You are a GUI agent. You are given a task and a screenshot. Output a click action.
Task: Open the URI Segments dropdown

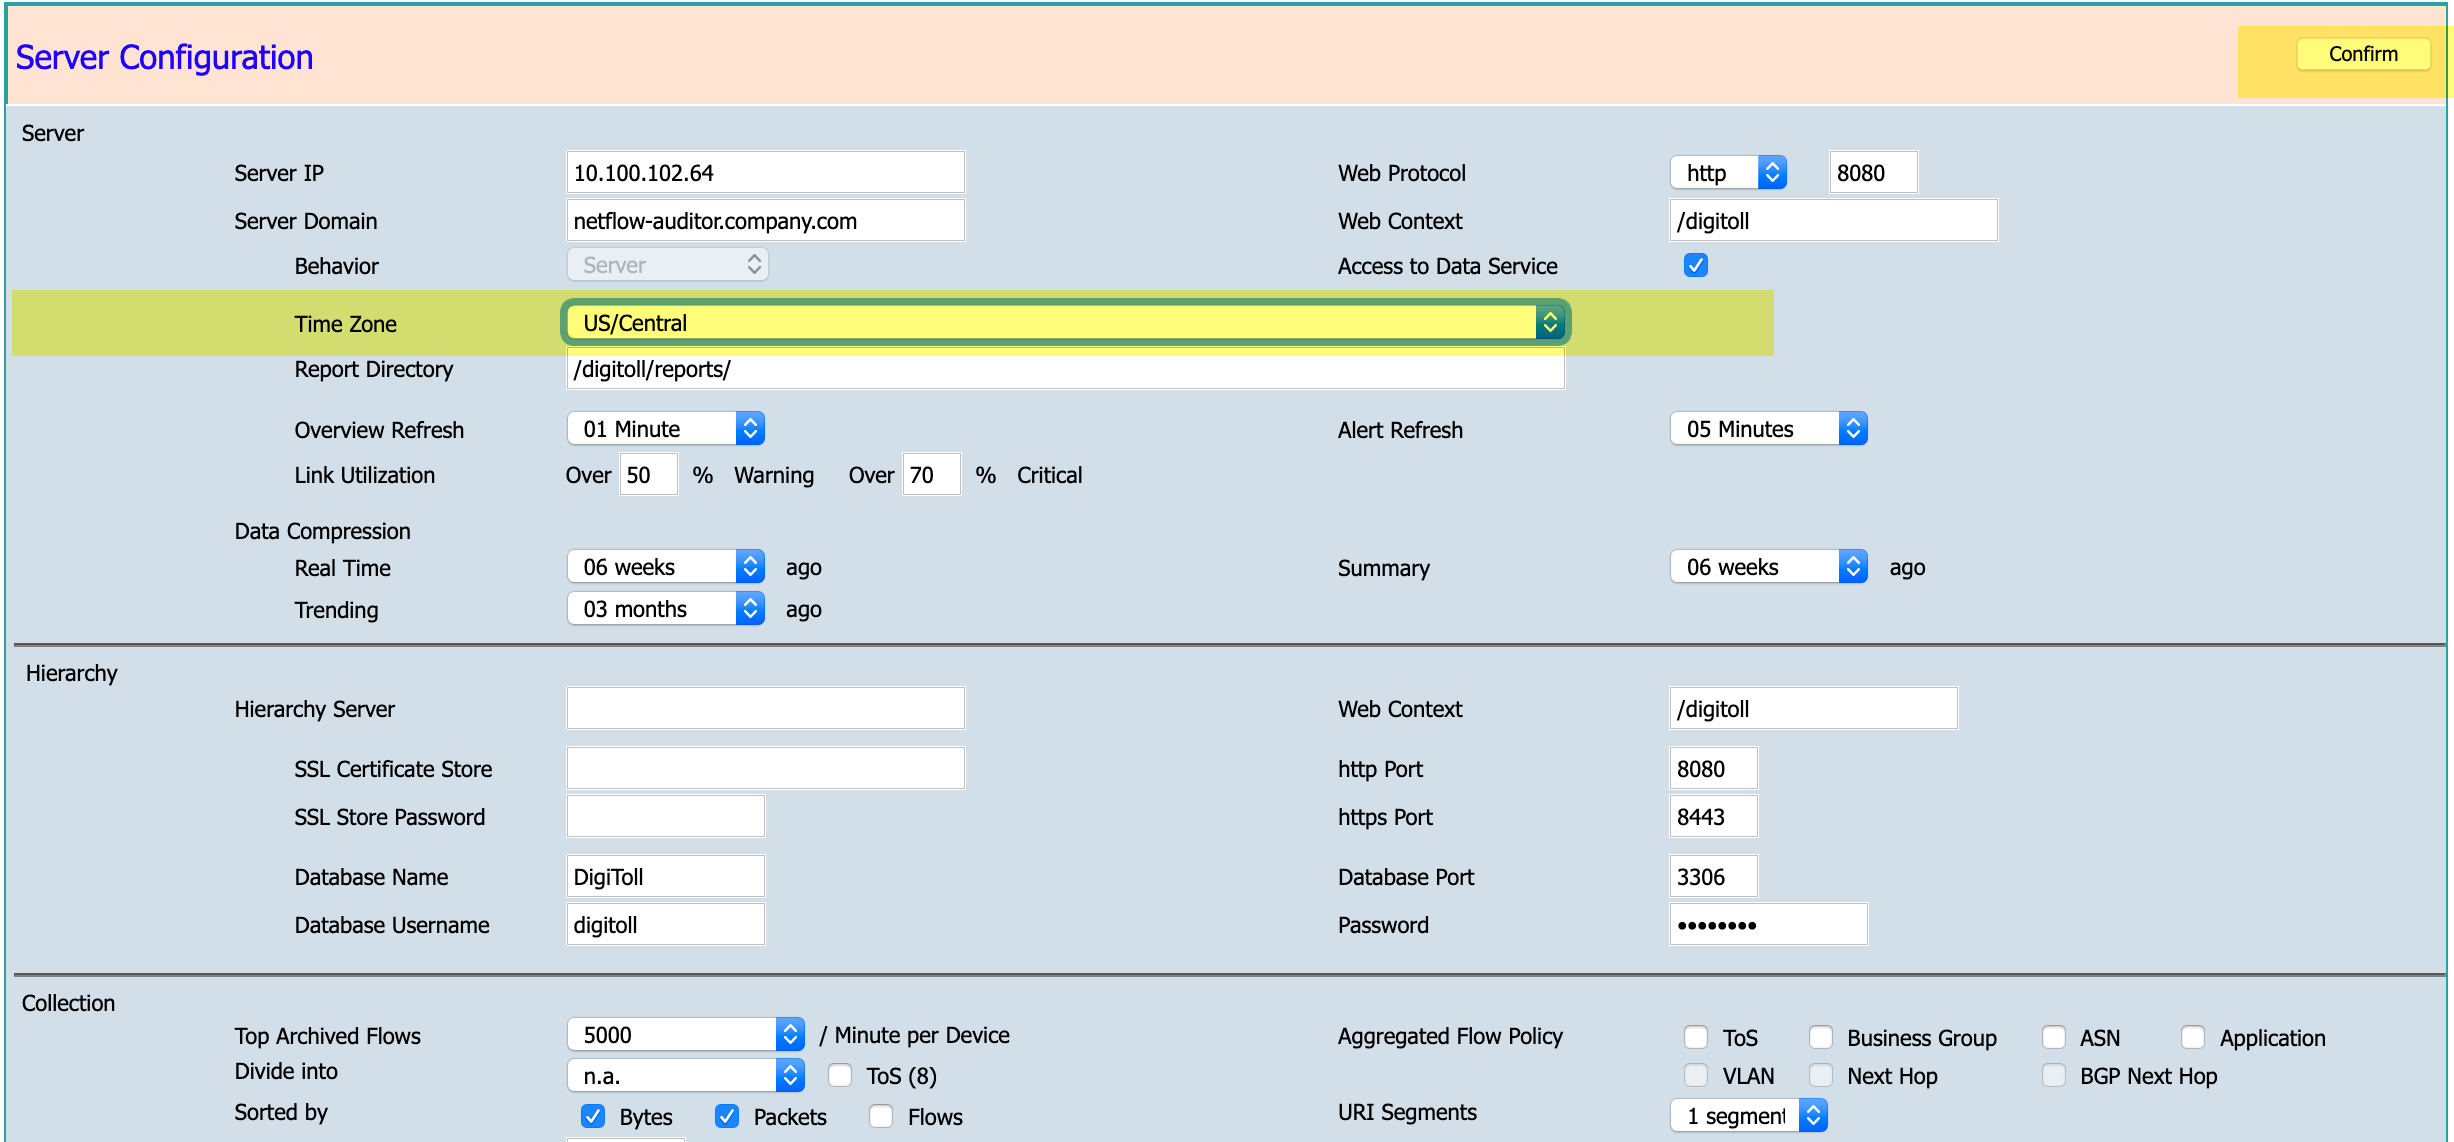click(1749, 1115)
